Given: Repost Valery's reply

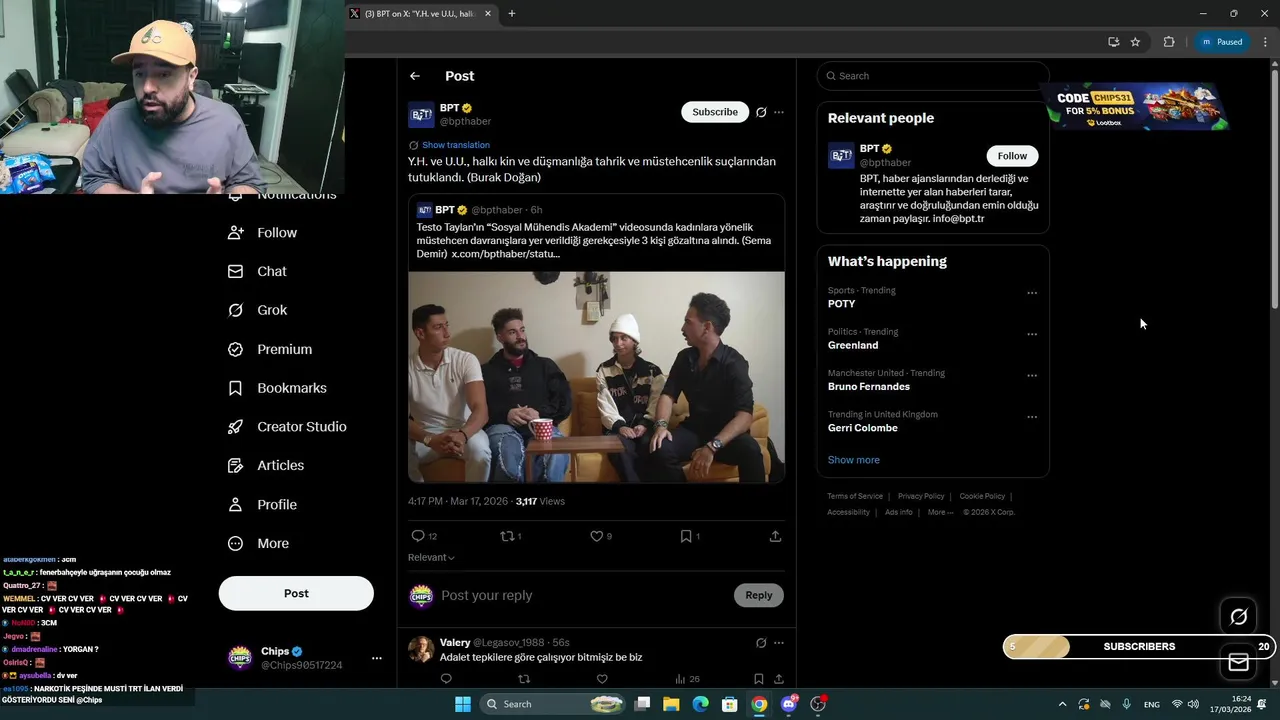Looking at the screenshot, I should point(524,679).
